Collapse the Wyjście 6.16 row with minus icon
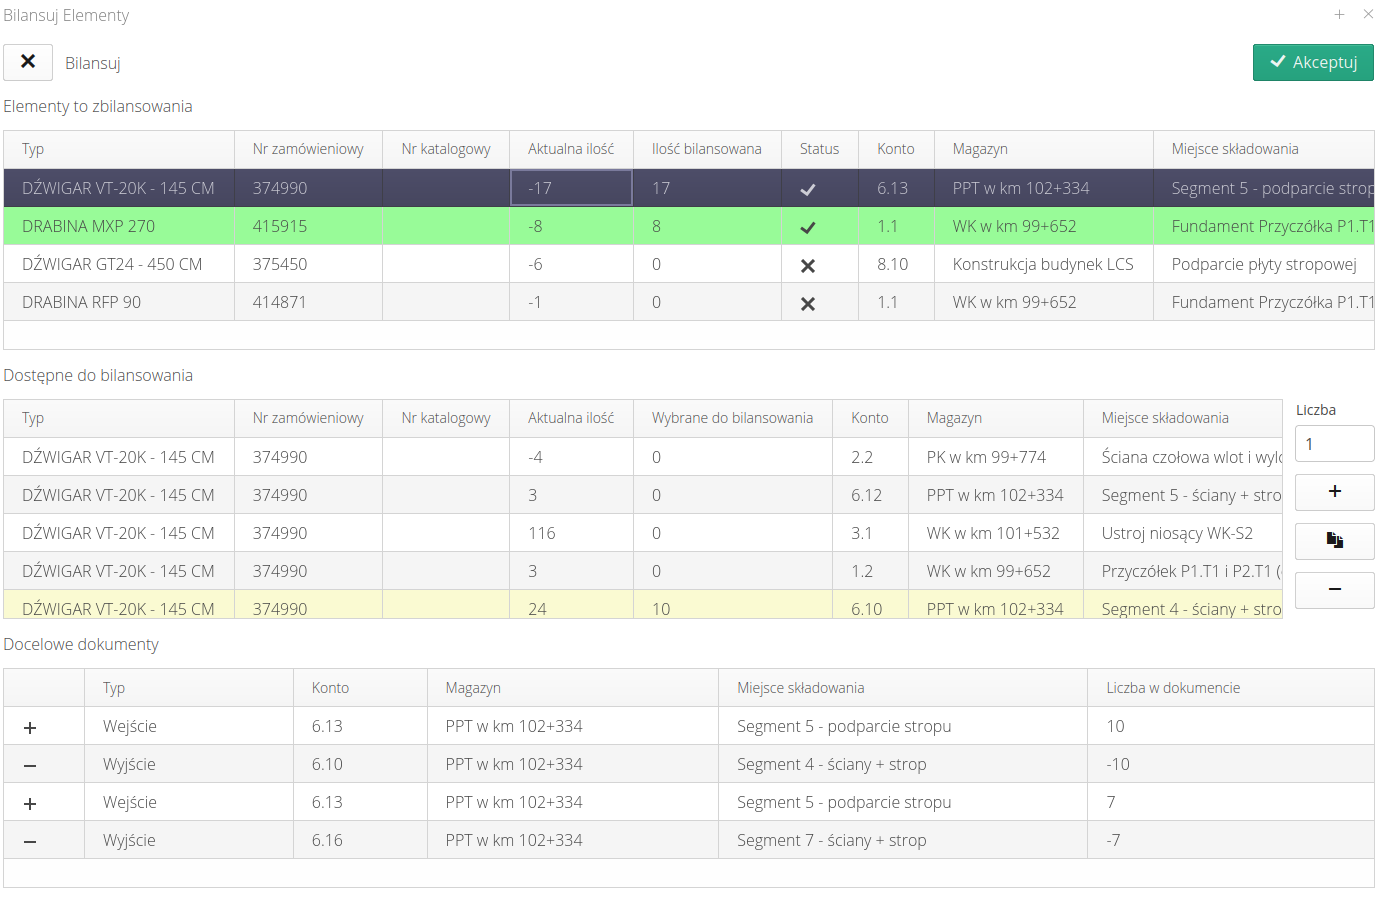Screen dimensions: 1383x898 coord(30,841)
